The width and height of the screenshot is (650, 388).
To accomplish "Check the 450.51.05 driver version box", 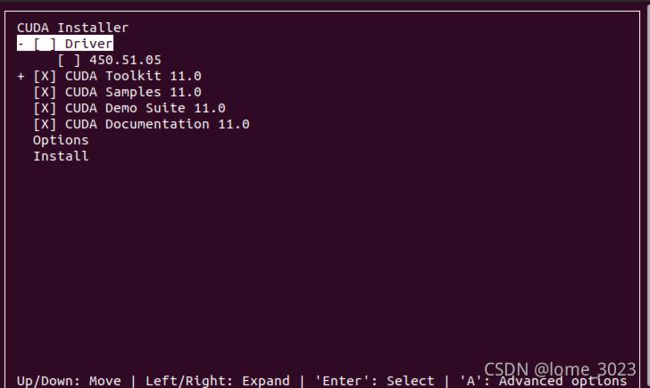I will (69, 60).
